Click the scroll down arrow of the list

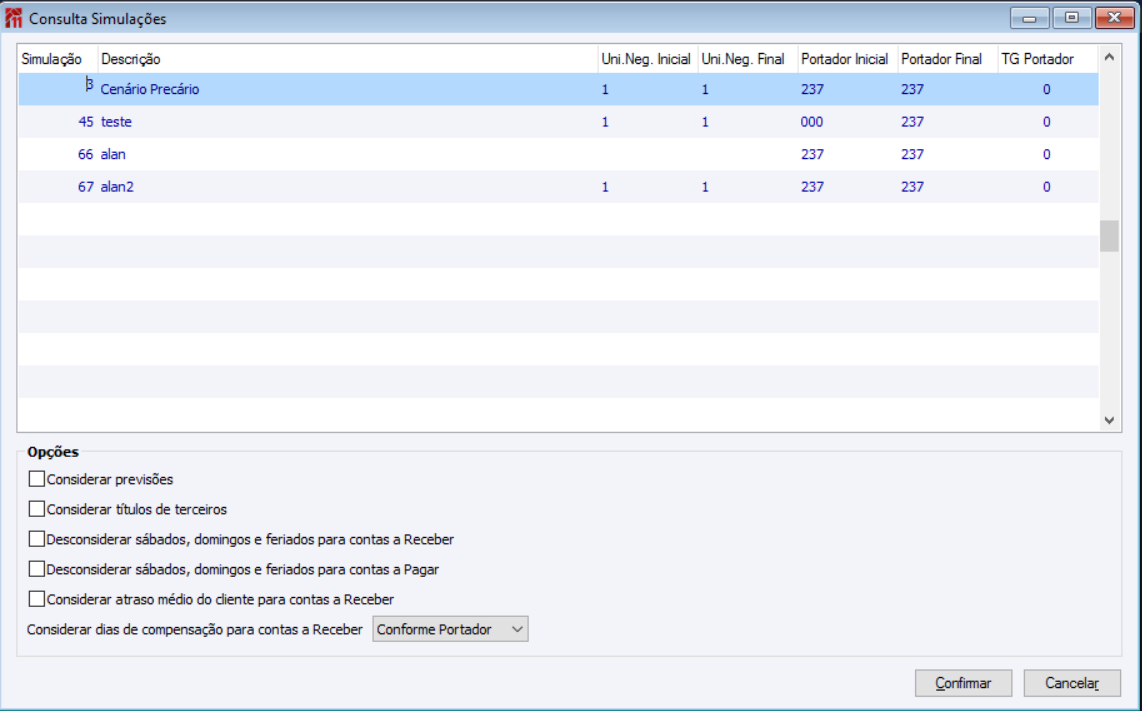pyautogui.click(x=1109, y=420)
